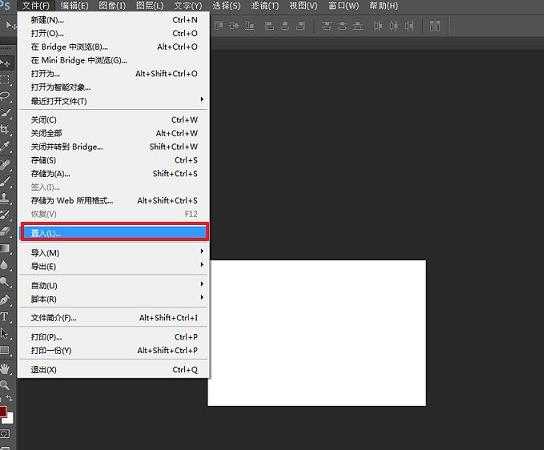544x450 pixels.
Task: Choose the Hand tool
Action: coord(5,368)
